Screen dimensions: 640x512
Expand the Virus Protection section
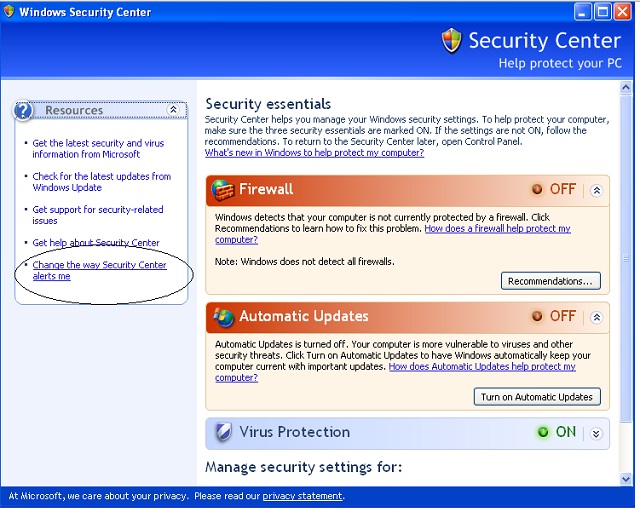597,433
